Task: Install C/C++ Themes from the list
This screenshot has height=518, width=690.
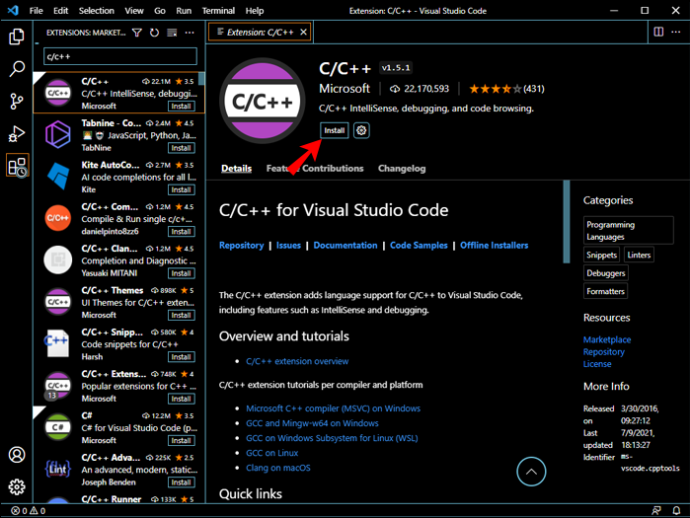Action: click(181, 315)
